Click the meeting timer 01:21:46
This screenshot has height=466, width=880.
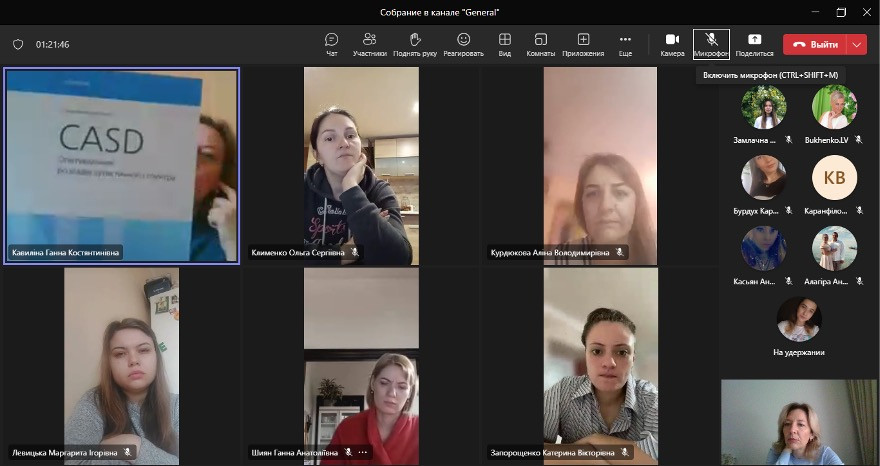click(53, 44)
